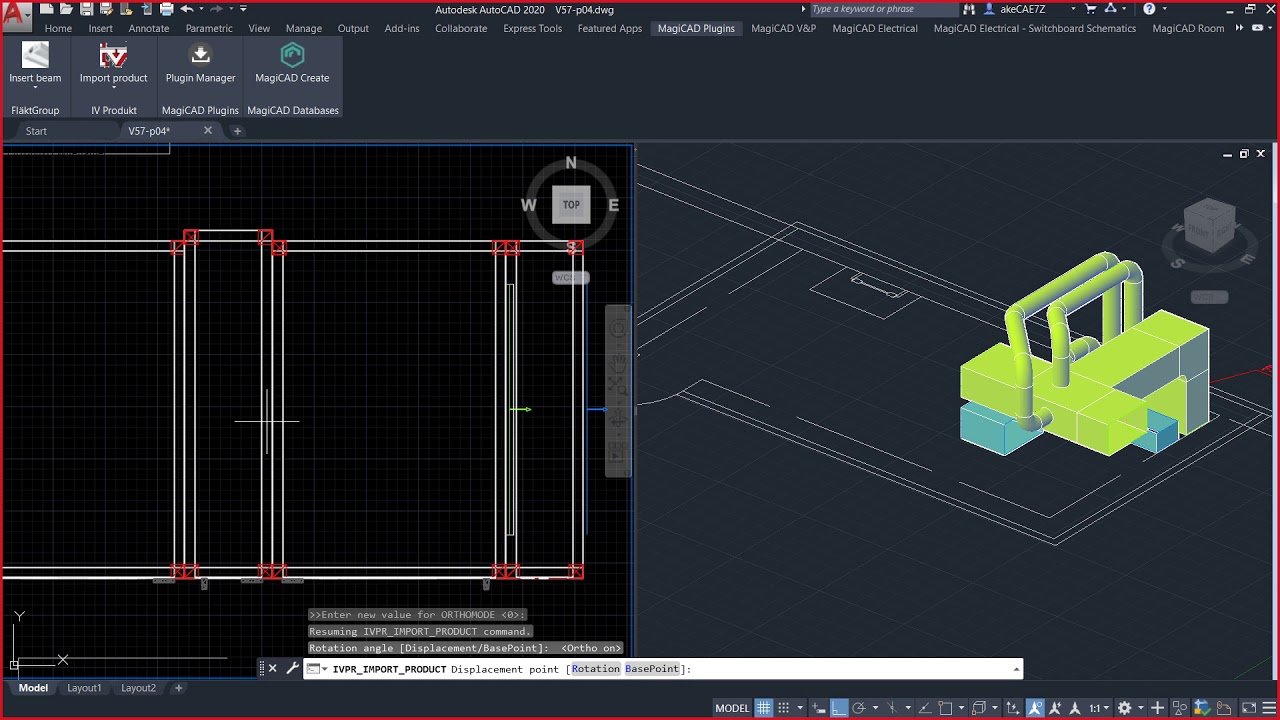The width and height of the screenshot is (1280, 720).
Task: Click the Plot printer icon
Action: 166,9
